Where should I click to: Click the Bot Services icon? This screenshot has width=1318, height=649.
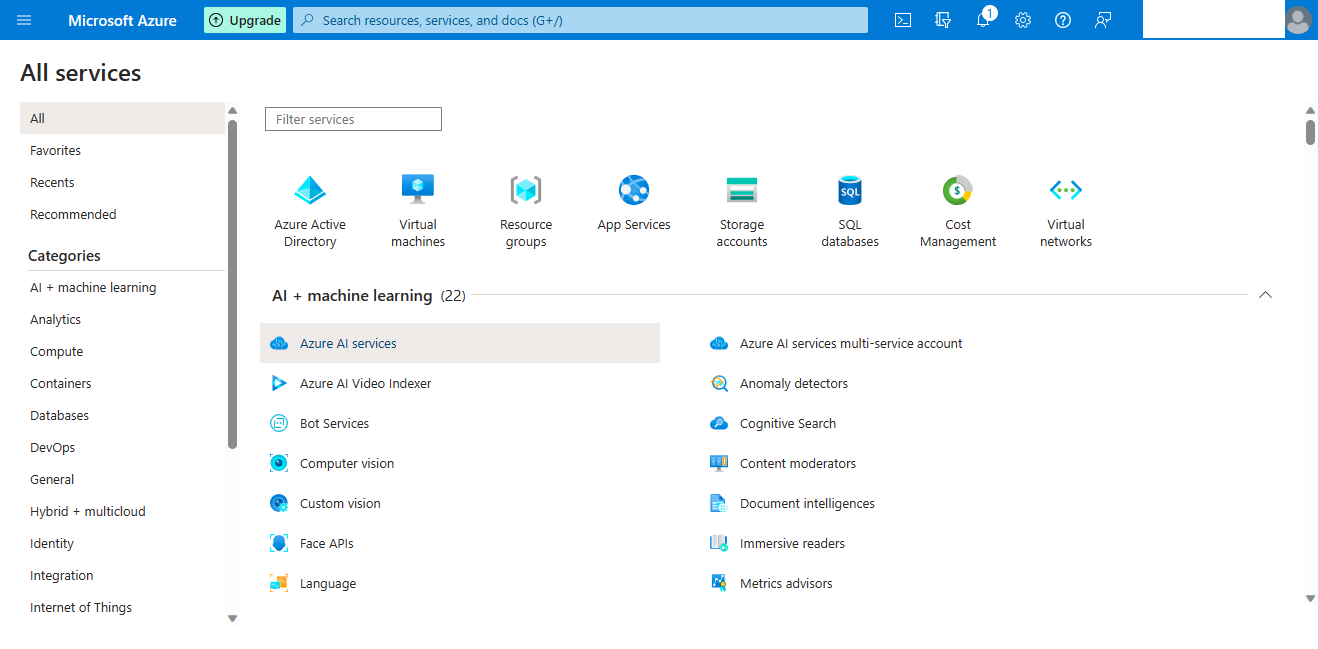pyautogui.click(x=279, y=423)
